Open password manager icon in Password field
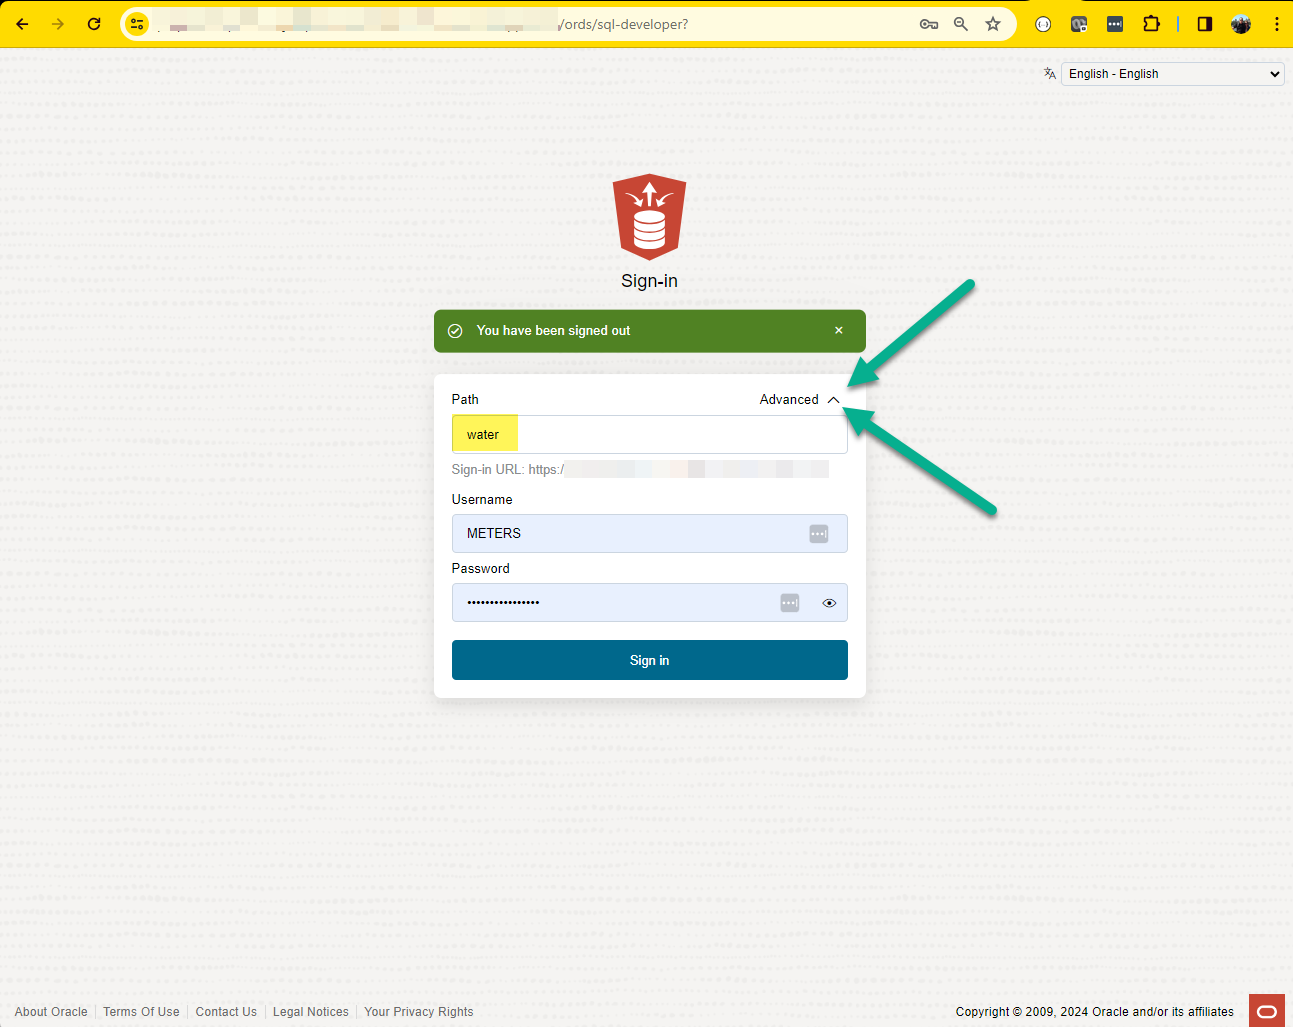The height and width of the screenshot is (1027, 1293). point(790,603)
